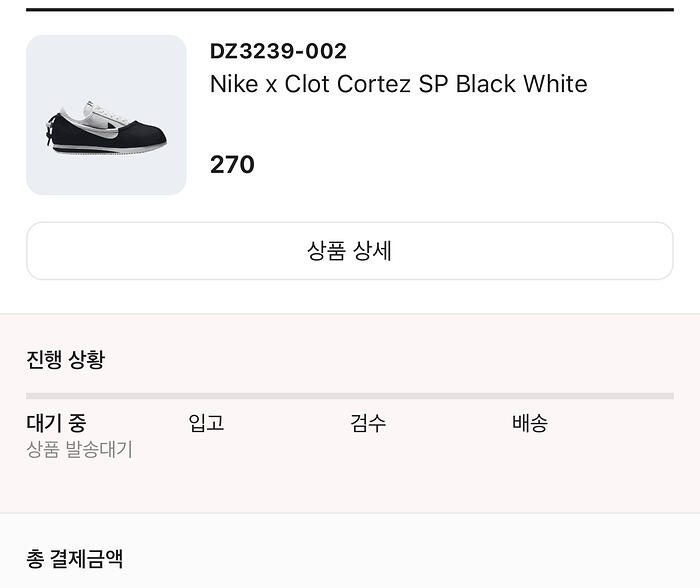Screen dimensions: 700x588
Task: Click the black divider line at top
Action: (x=349, y=9)
